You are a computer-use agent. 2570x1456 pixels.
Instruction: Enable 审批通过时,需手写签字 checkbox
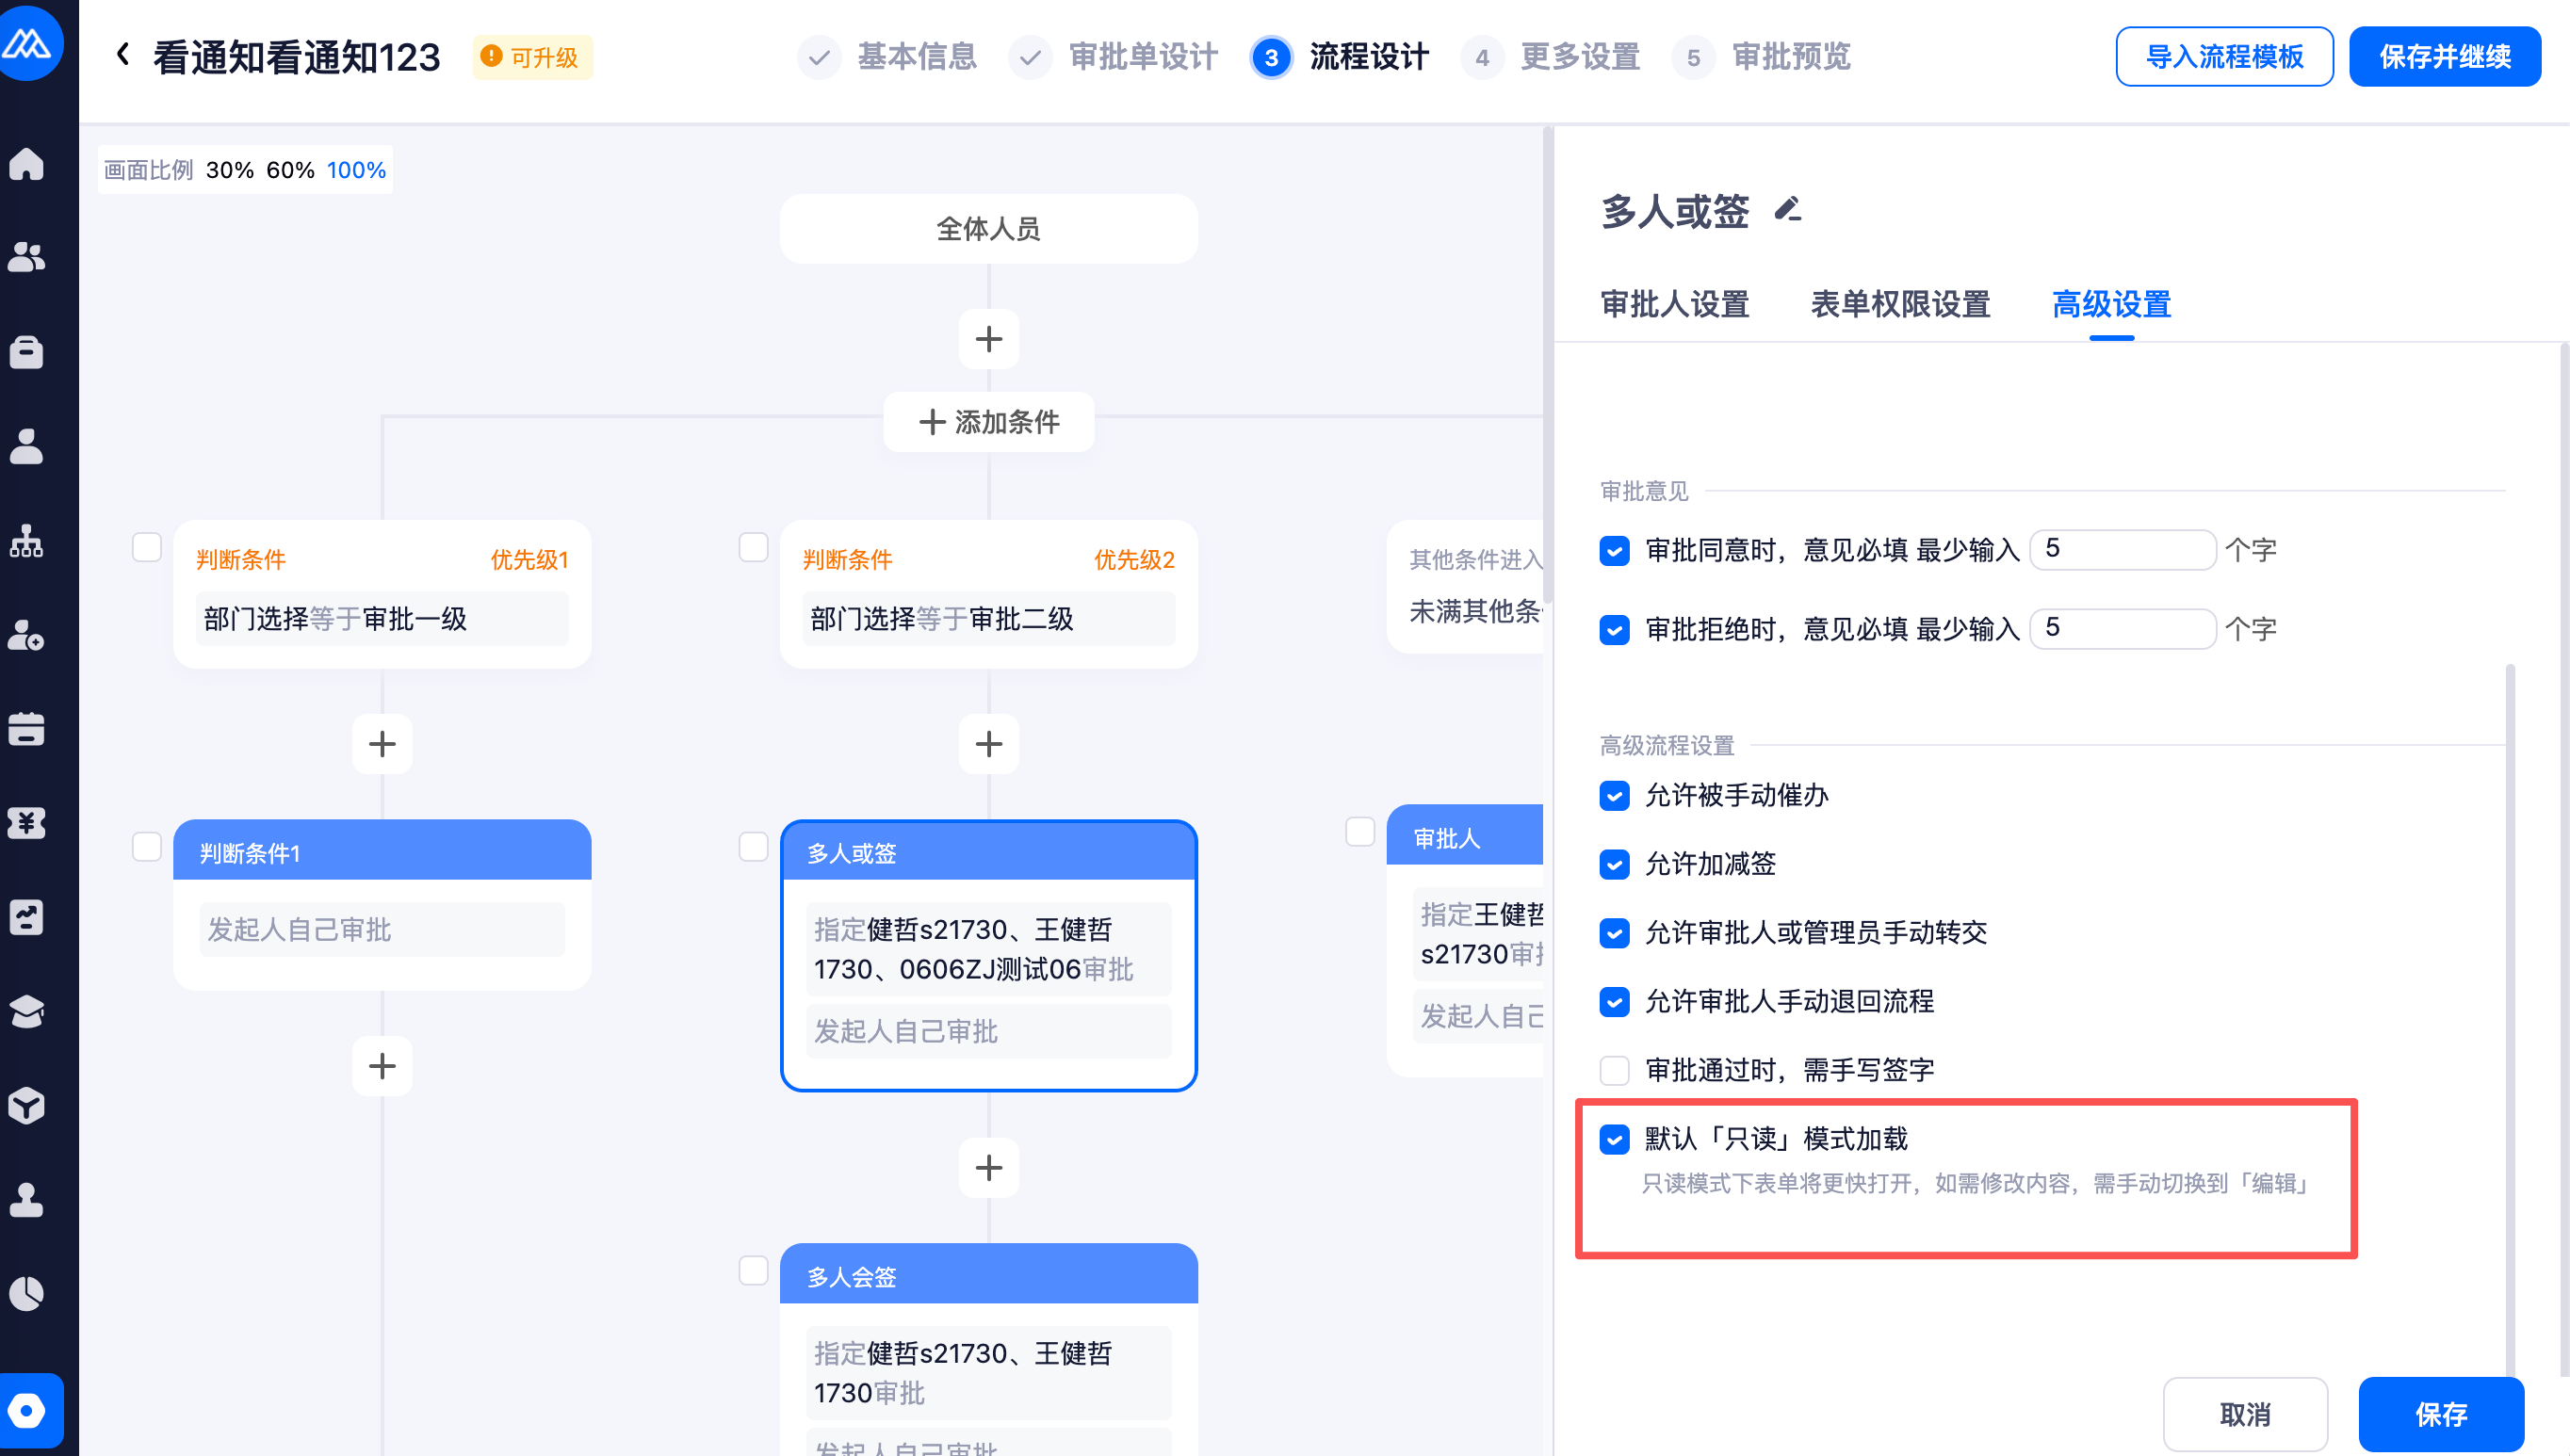(1614, 1070)
